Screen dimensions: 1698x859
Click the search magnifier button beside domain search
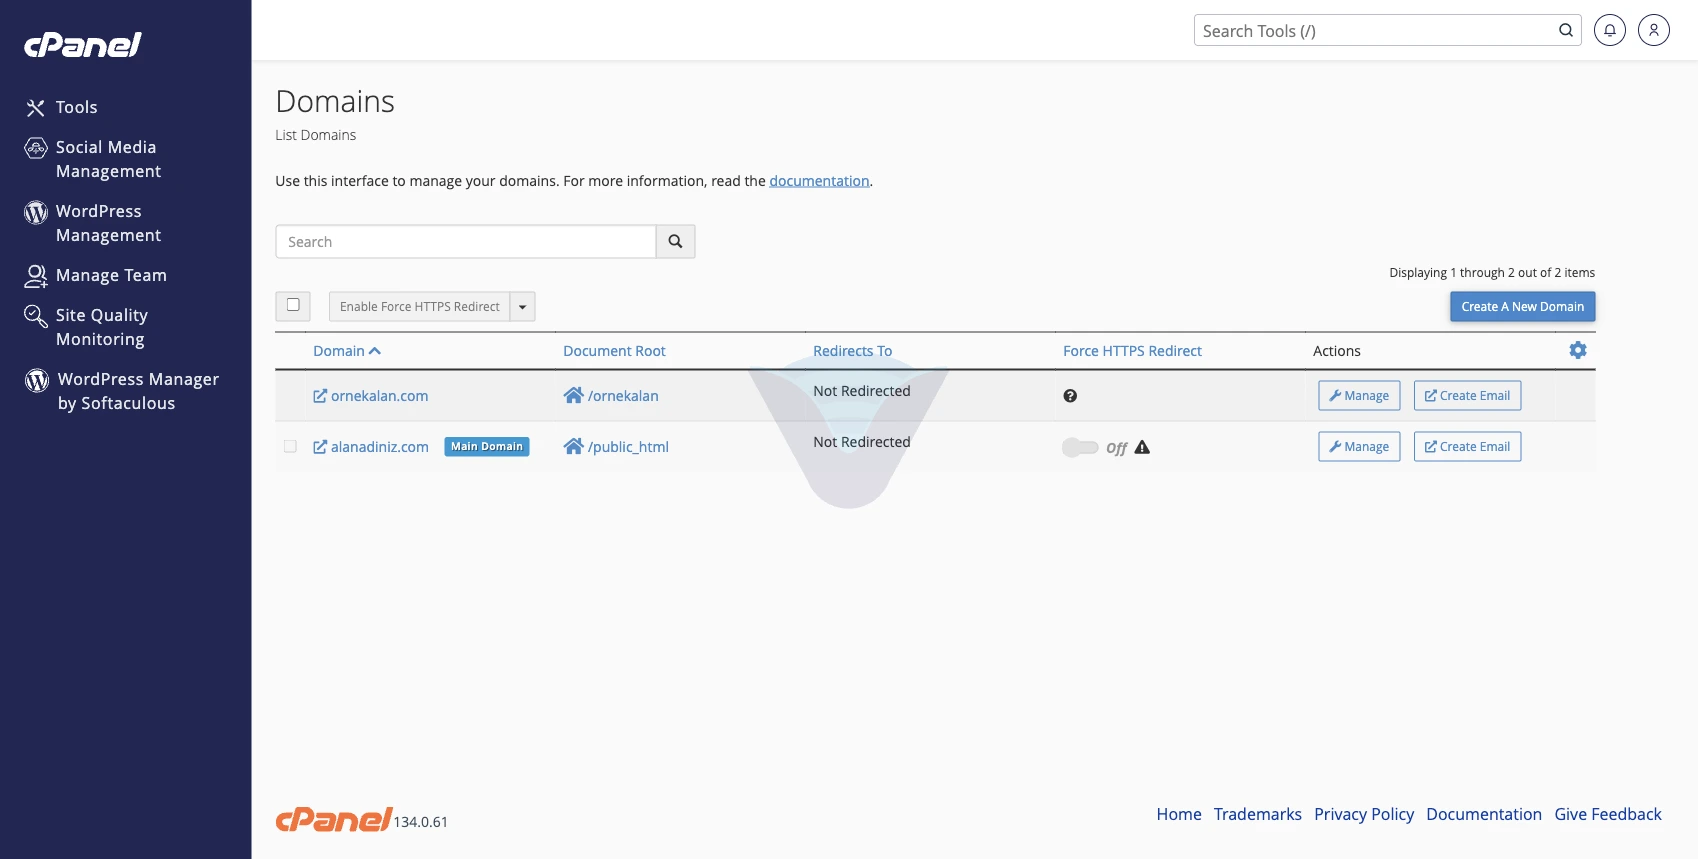[x=675, y=241]
